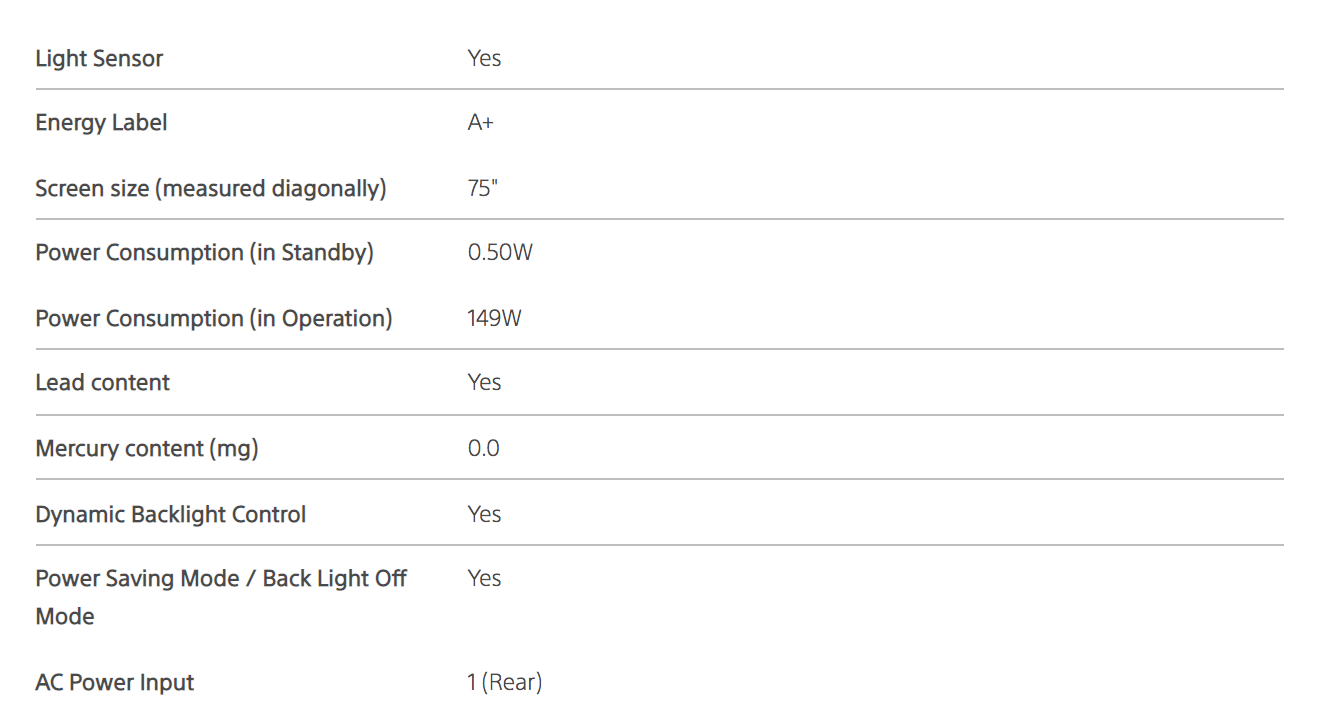
Task: Select the A+ energy rating value
Action: (x=481, y=123)
